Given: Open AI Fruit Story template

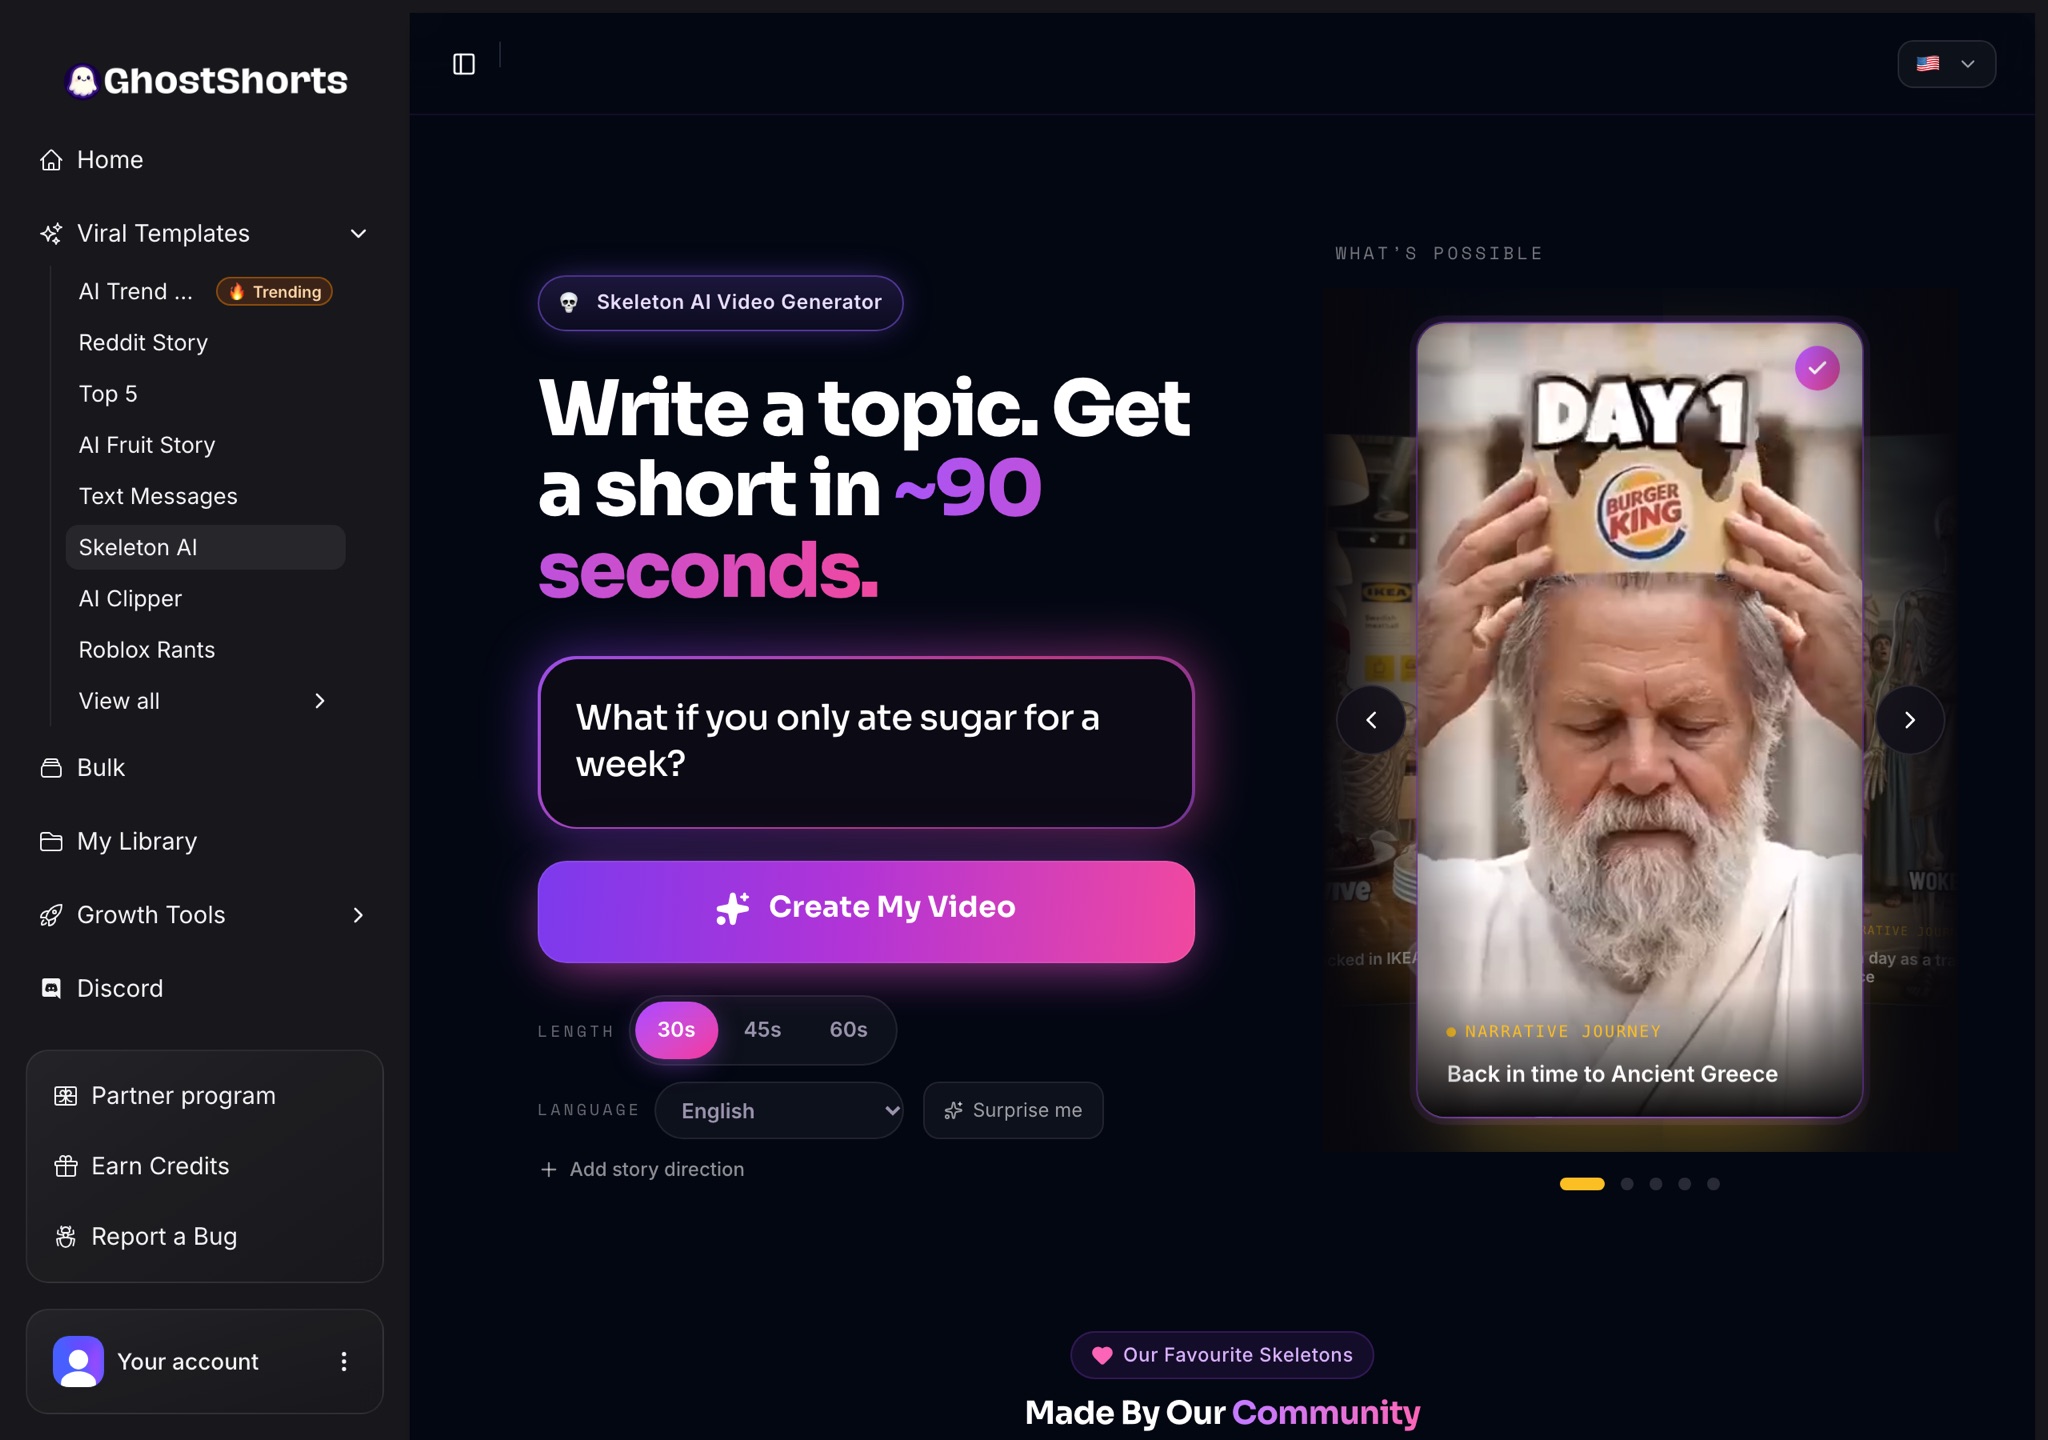Looking at the screenshot, I should 147,445.
